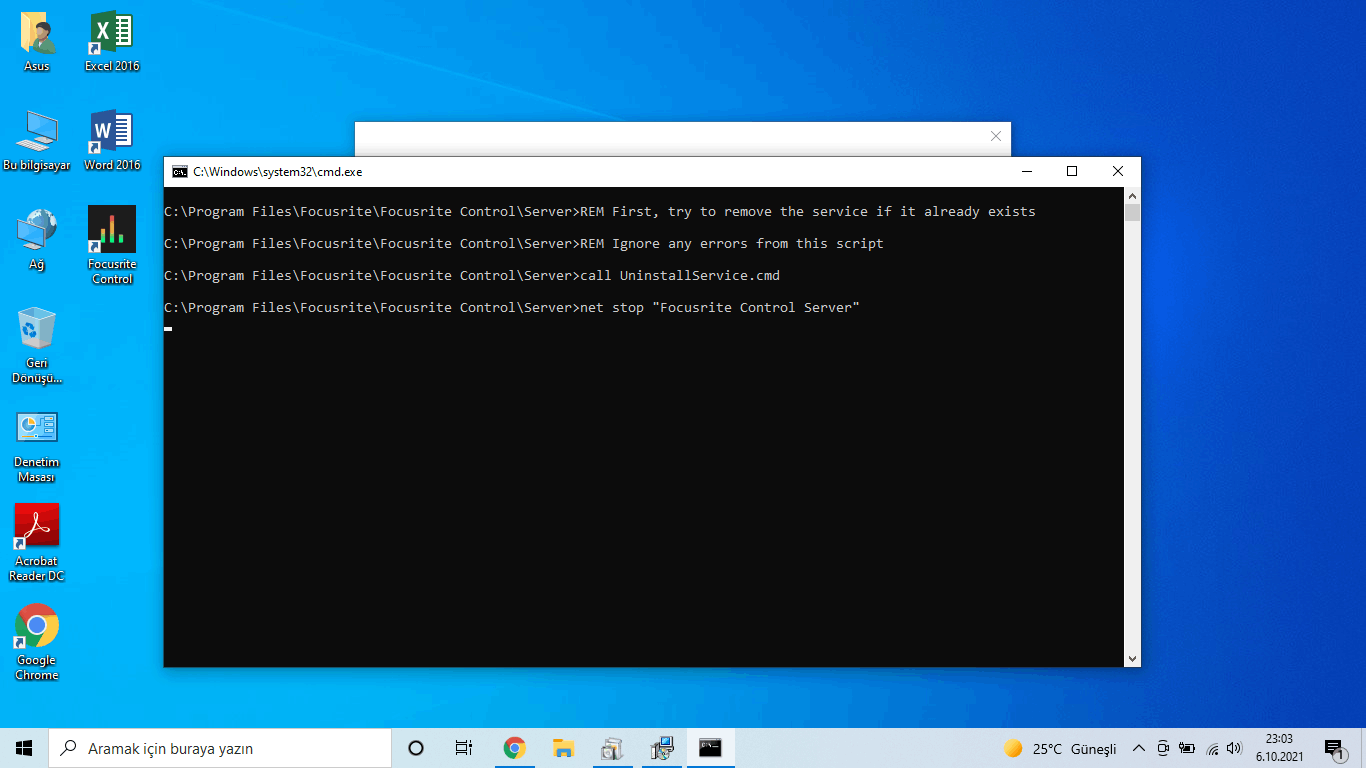The image size is (1366, 768).
Task: Switch to the cmd.exe taskbar icon
Action: [x=710, y=748]
